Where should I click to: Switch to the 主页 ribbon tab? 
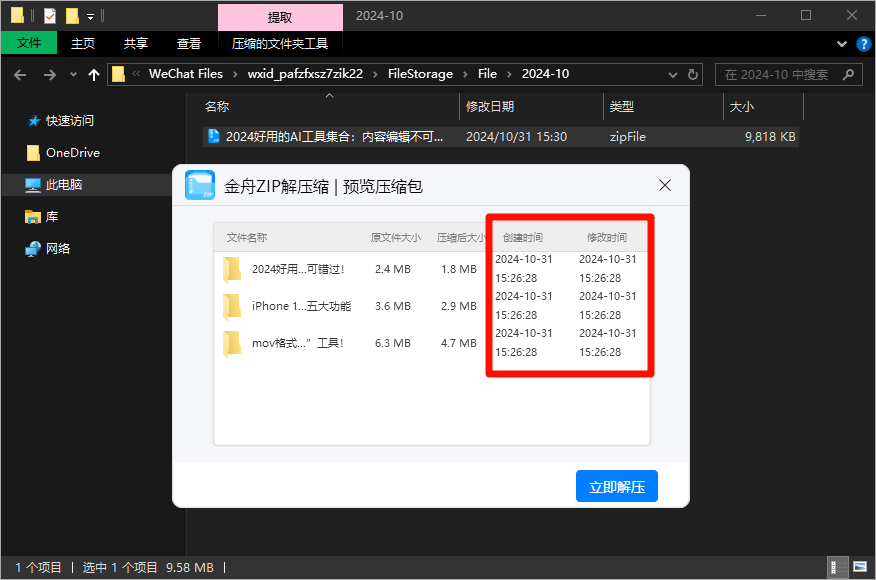[x=83, y=43]
